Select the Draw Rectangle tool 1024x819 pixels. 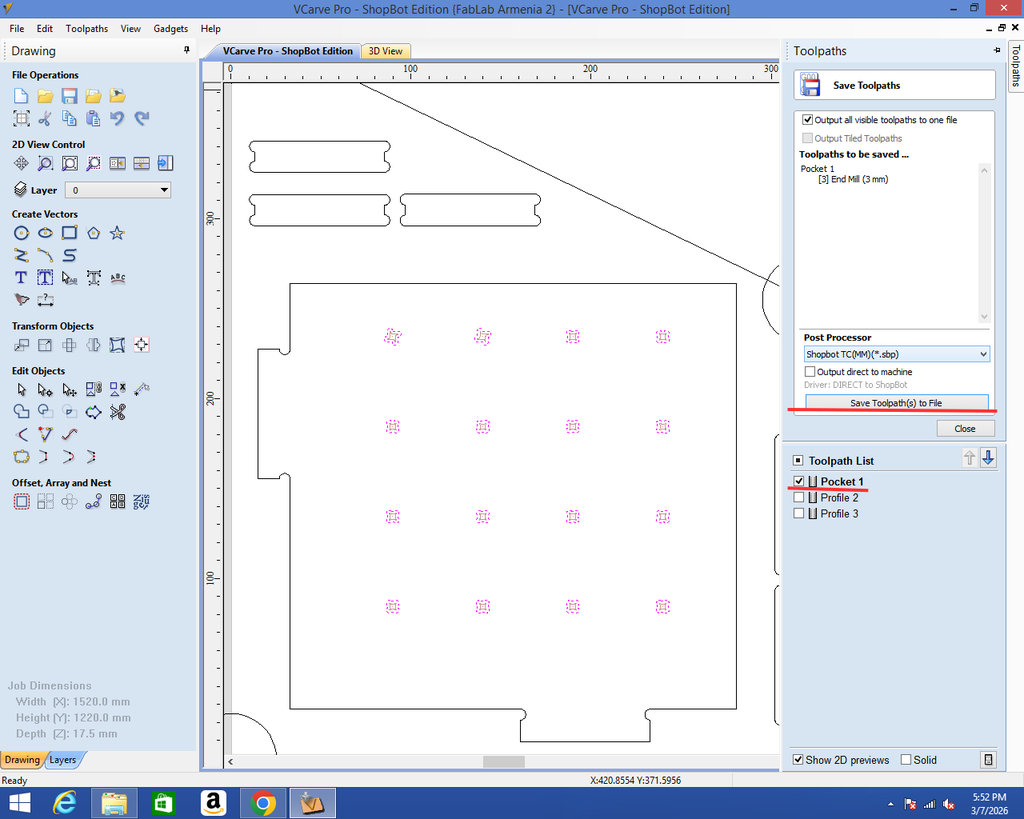(69, 233)
